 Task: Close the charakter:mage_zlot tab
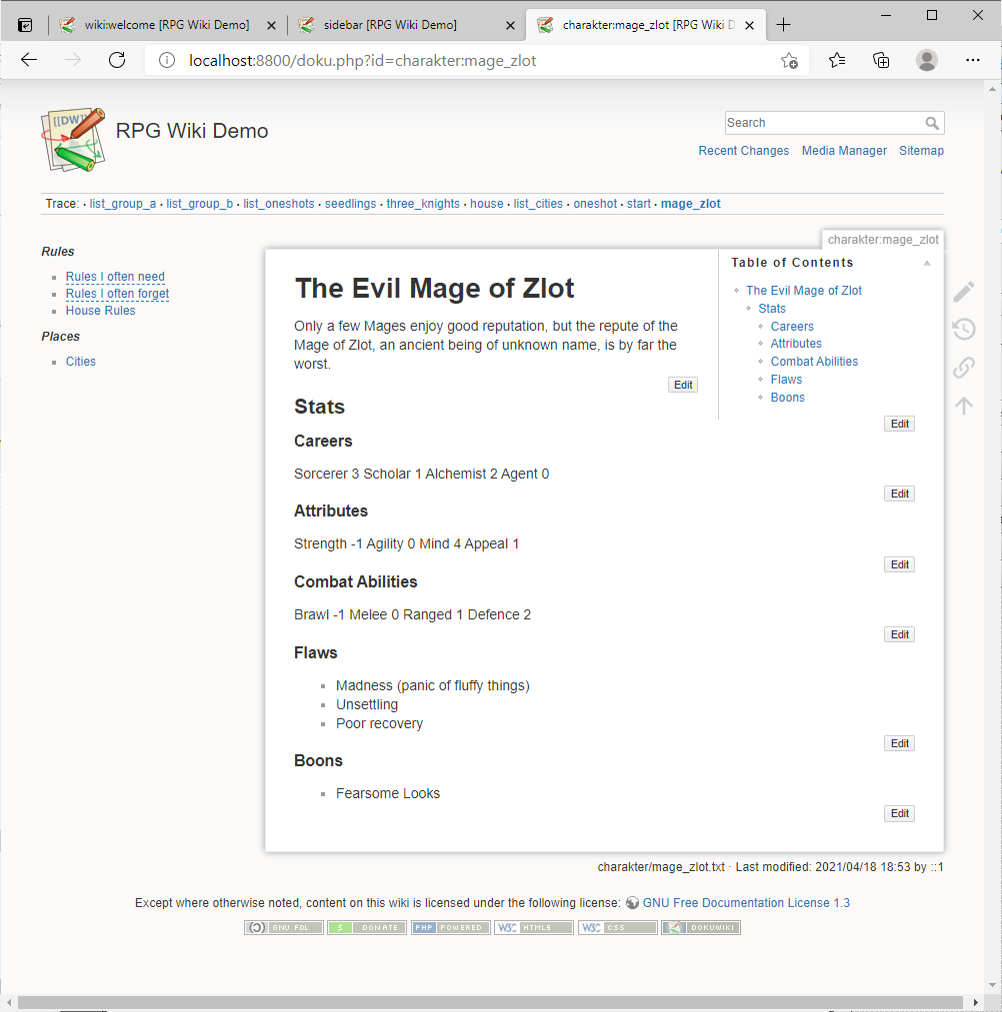(750, 26)
